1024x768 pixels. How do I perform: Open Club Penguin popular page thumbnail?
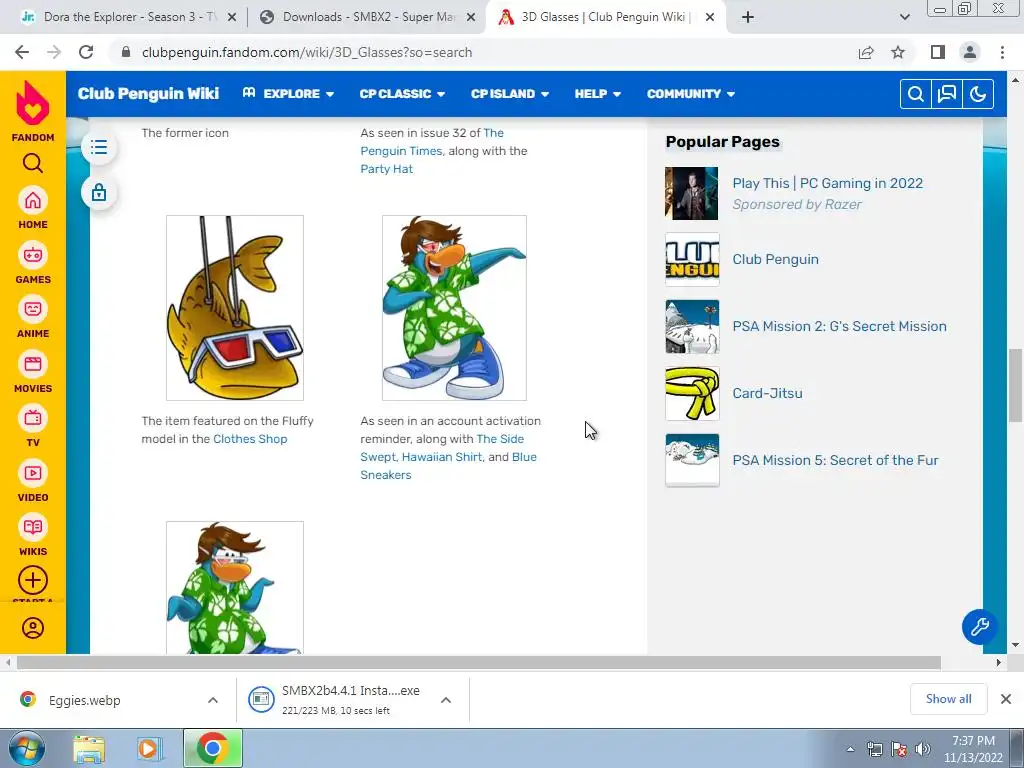click(x=692, y=259)
